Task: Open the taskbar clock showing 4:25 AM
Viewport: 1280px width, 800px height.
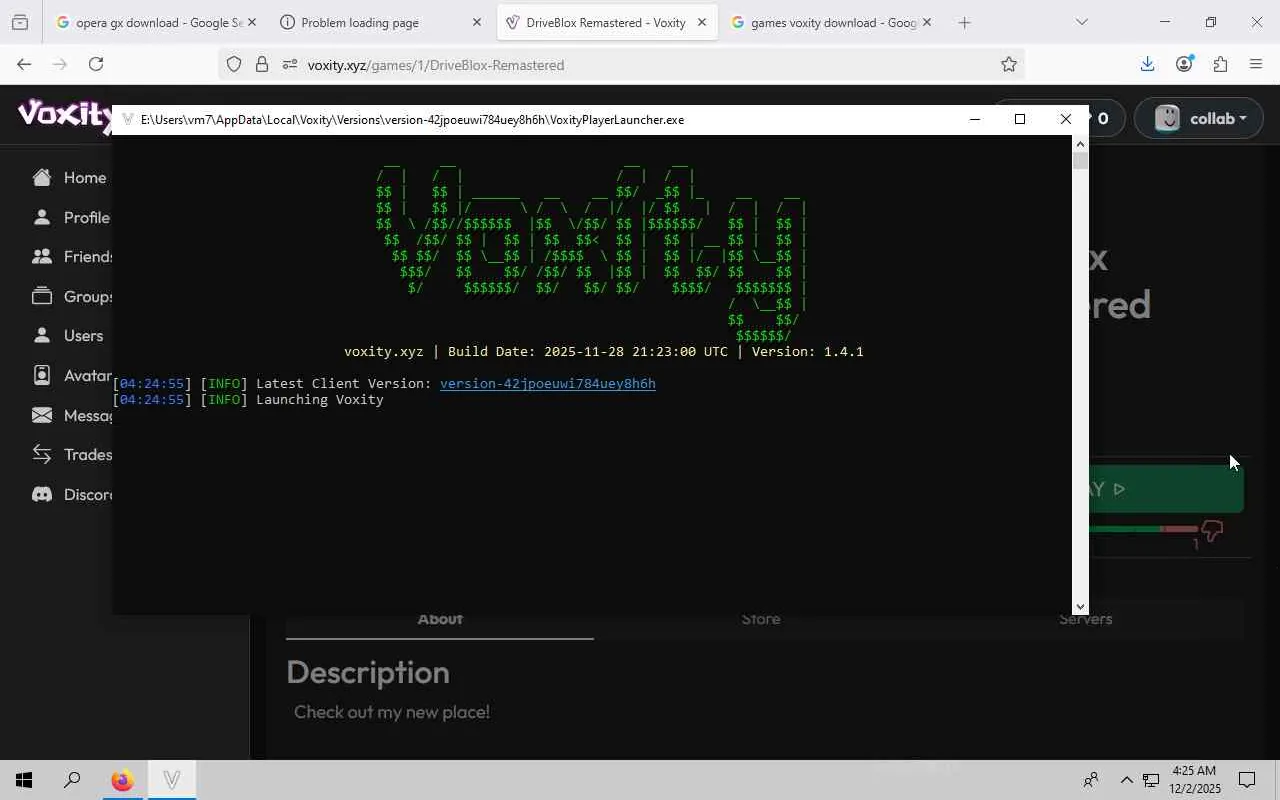Action: click(x=1194, y=780)
